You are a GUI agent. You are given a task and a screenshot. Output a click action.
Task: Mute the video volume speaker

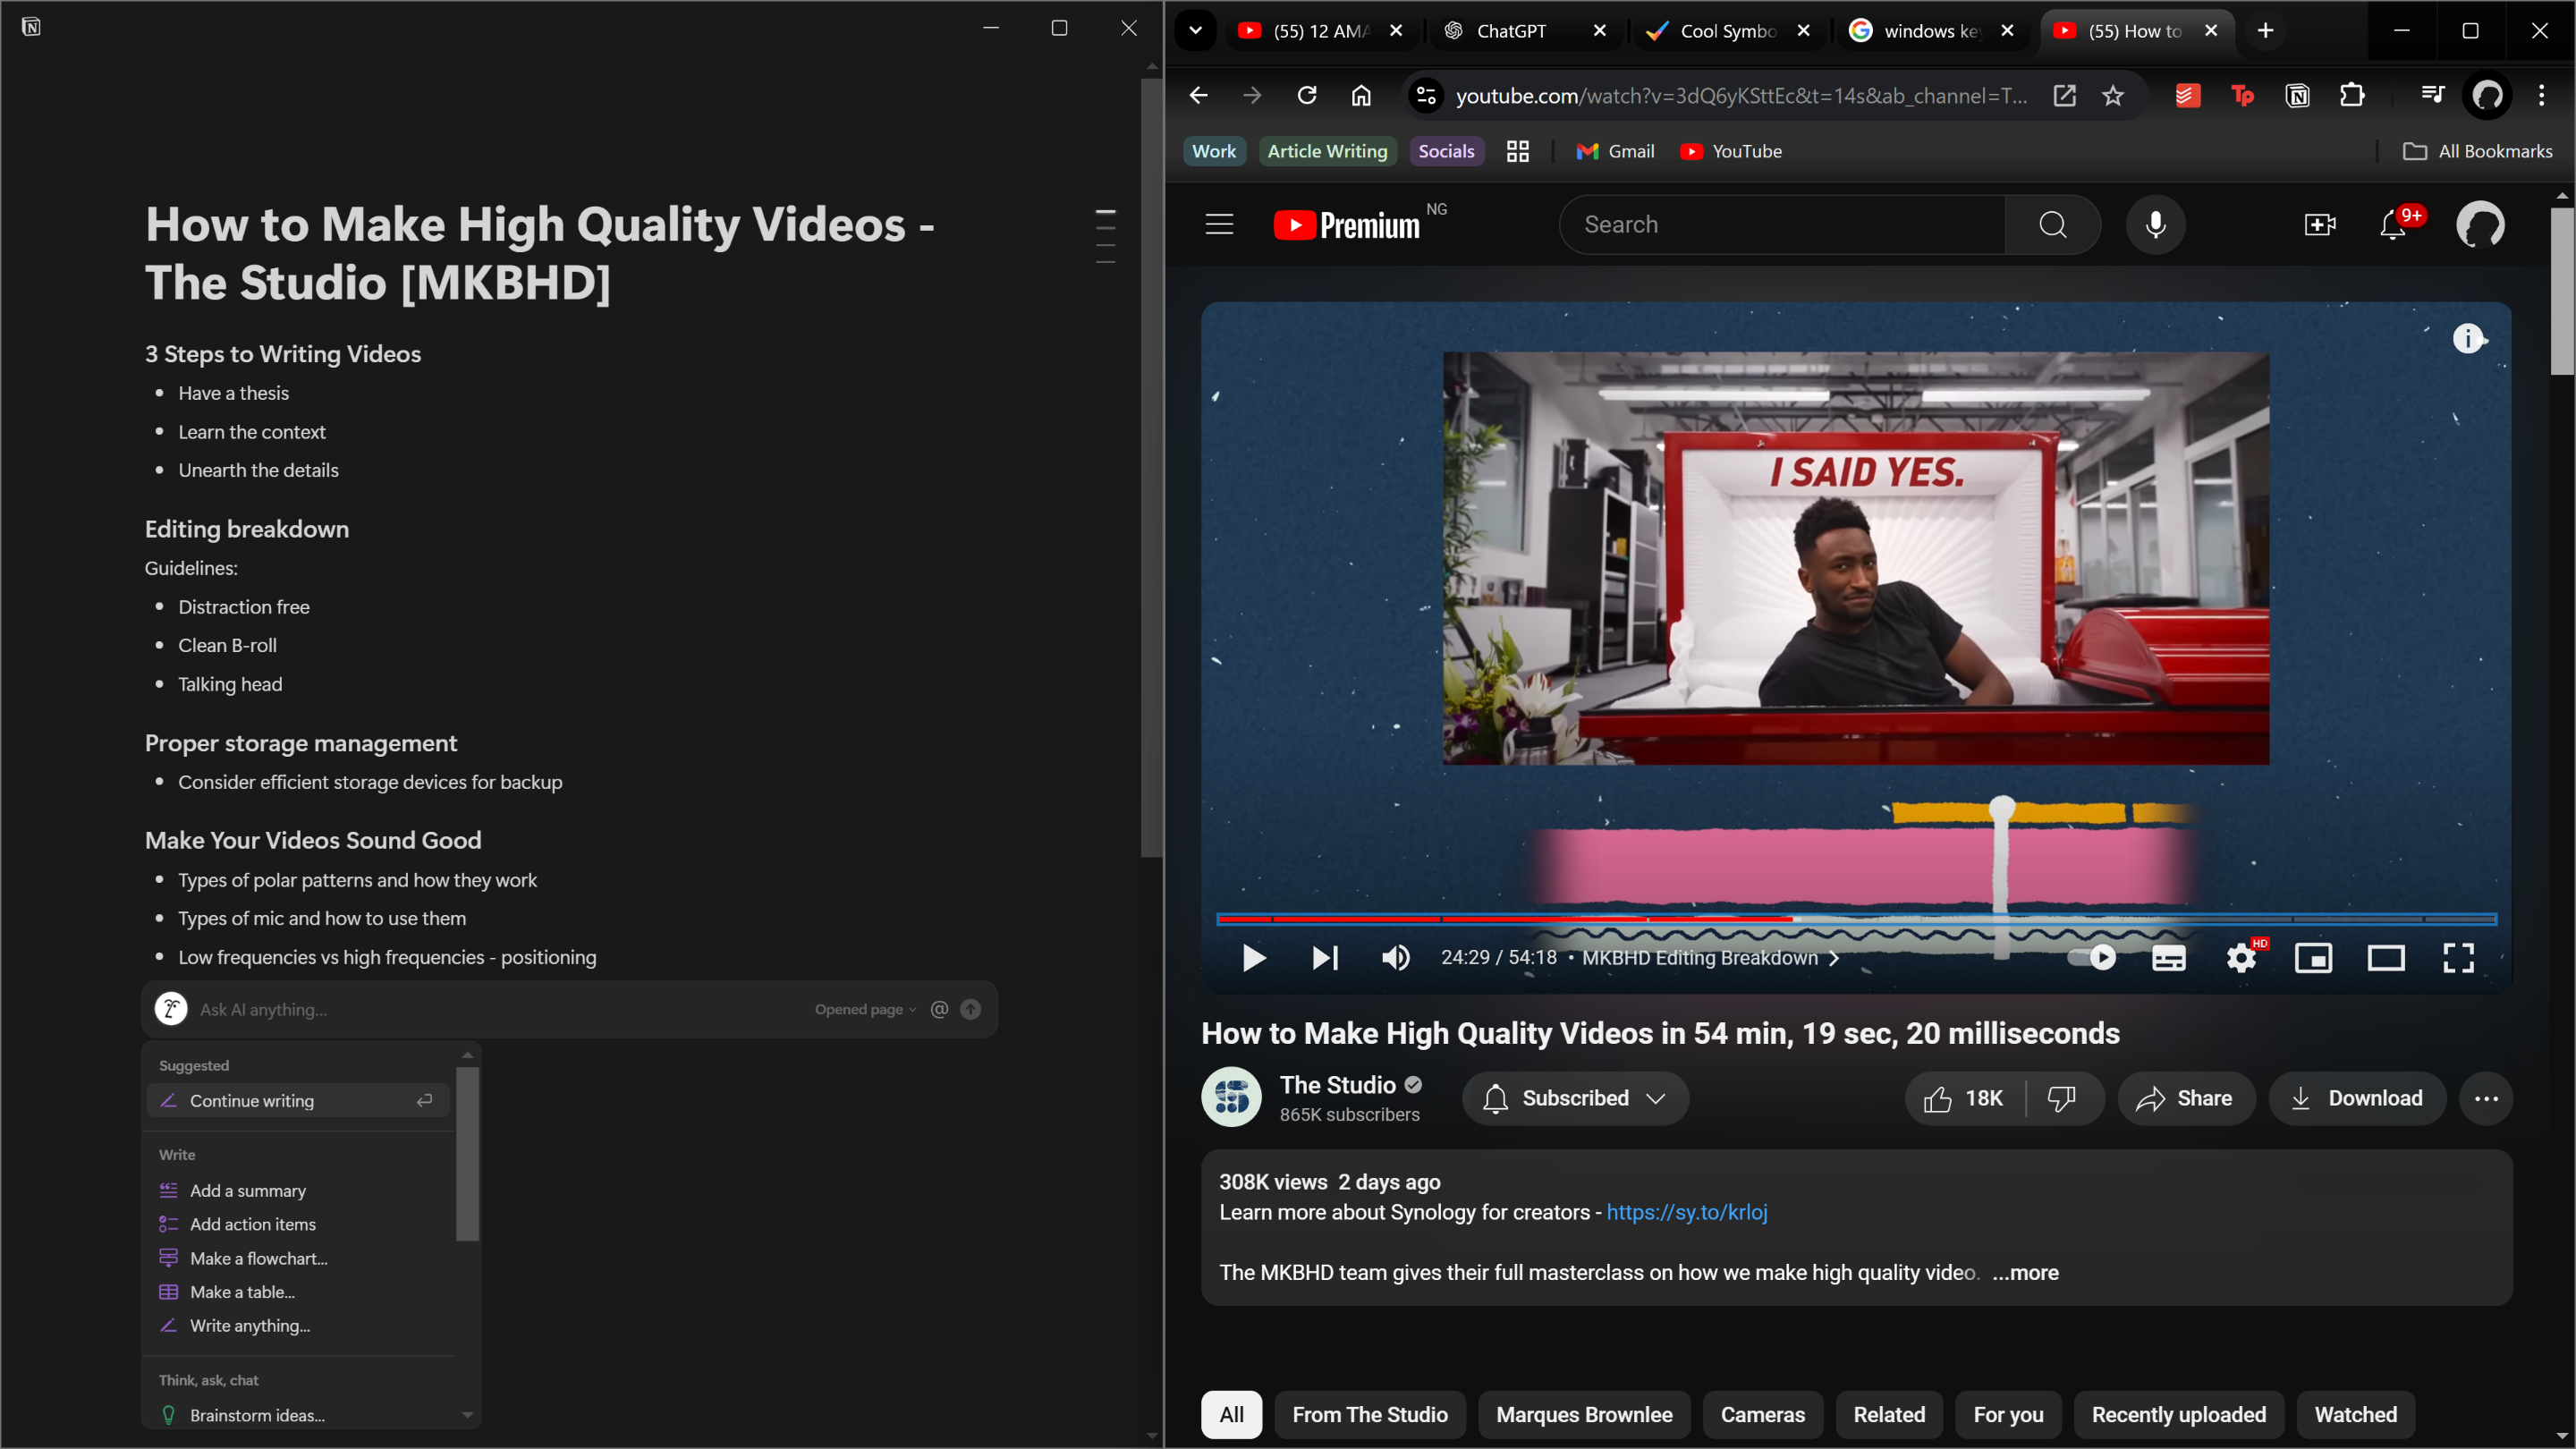(1396, 958)
